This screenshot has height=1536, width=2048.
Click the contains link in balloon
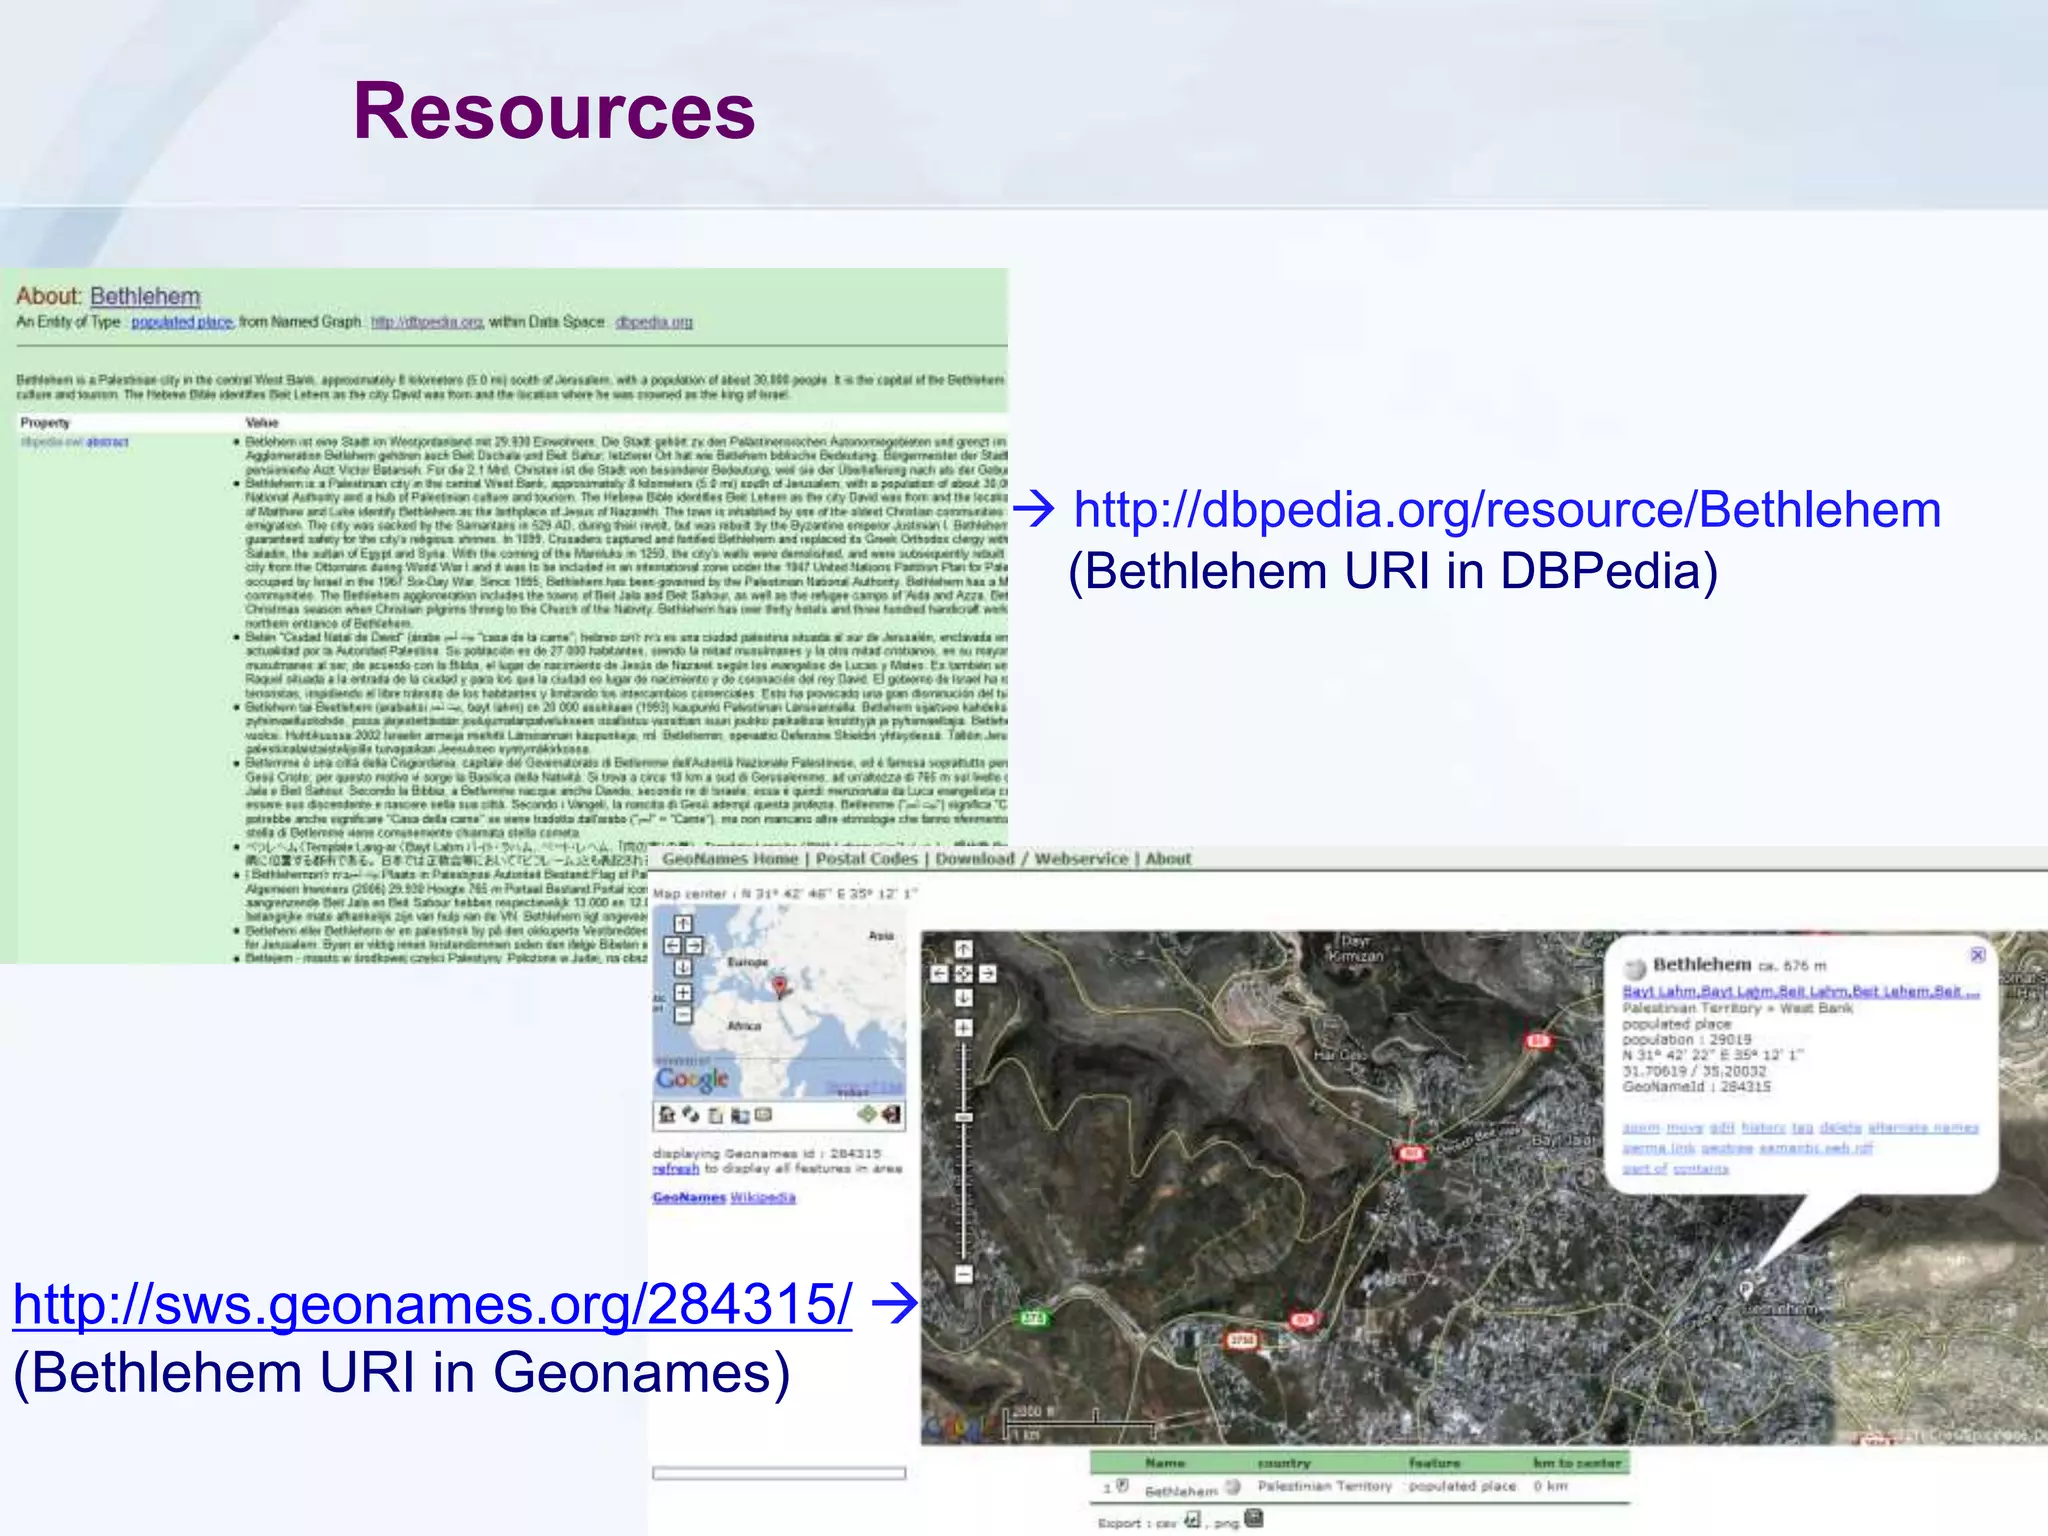[x=1701, y=1168]
